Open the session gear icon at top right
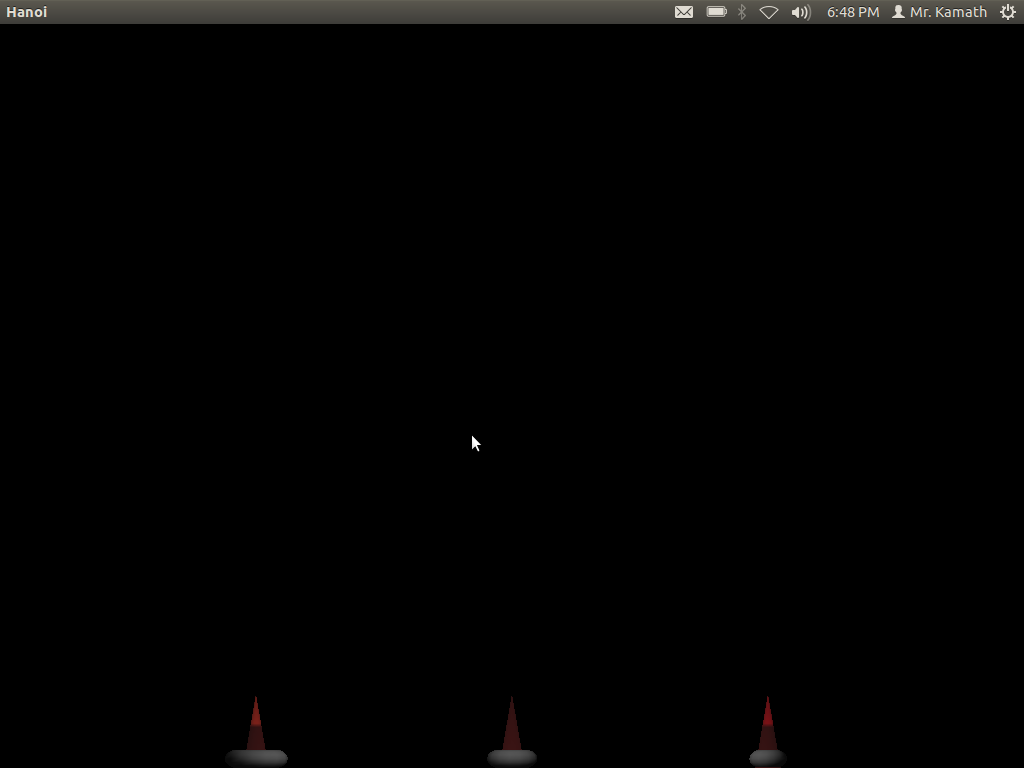 click(x=1008, y=12)
